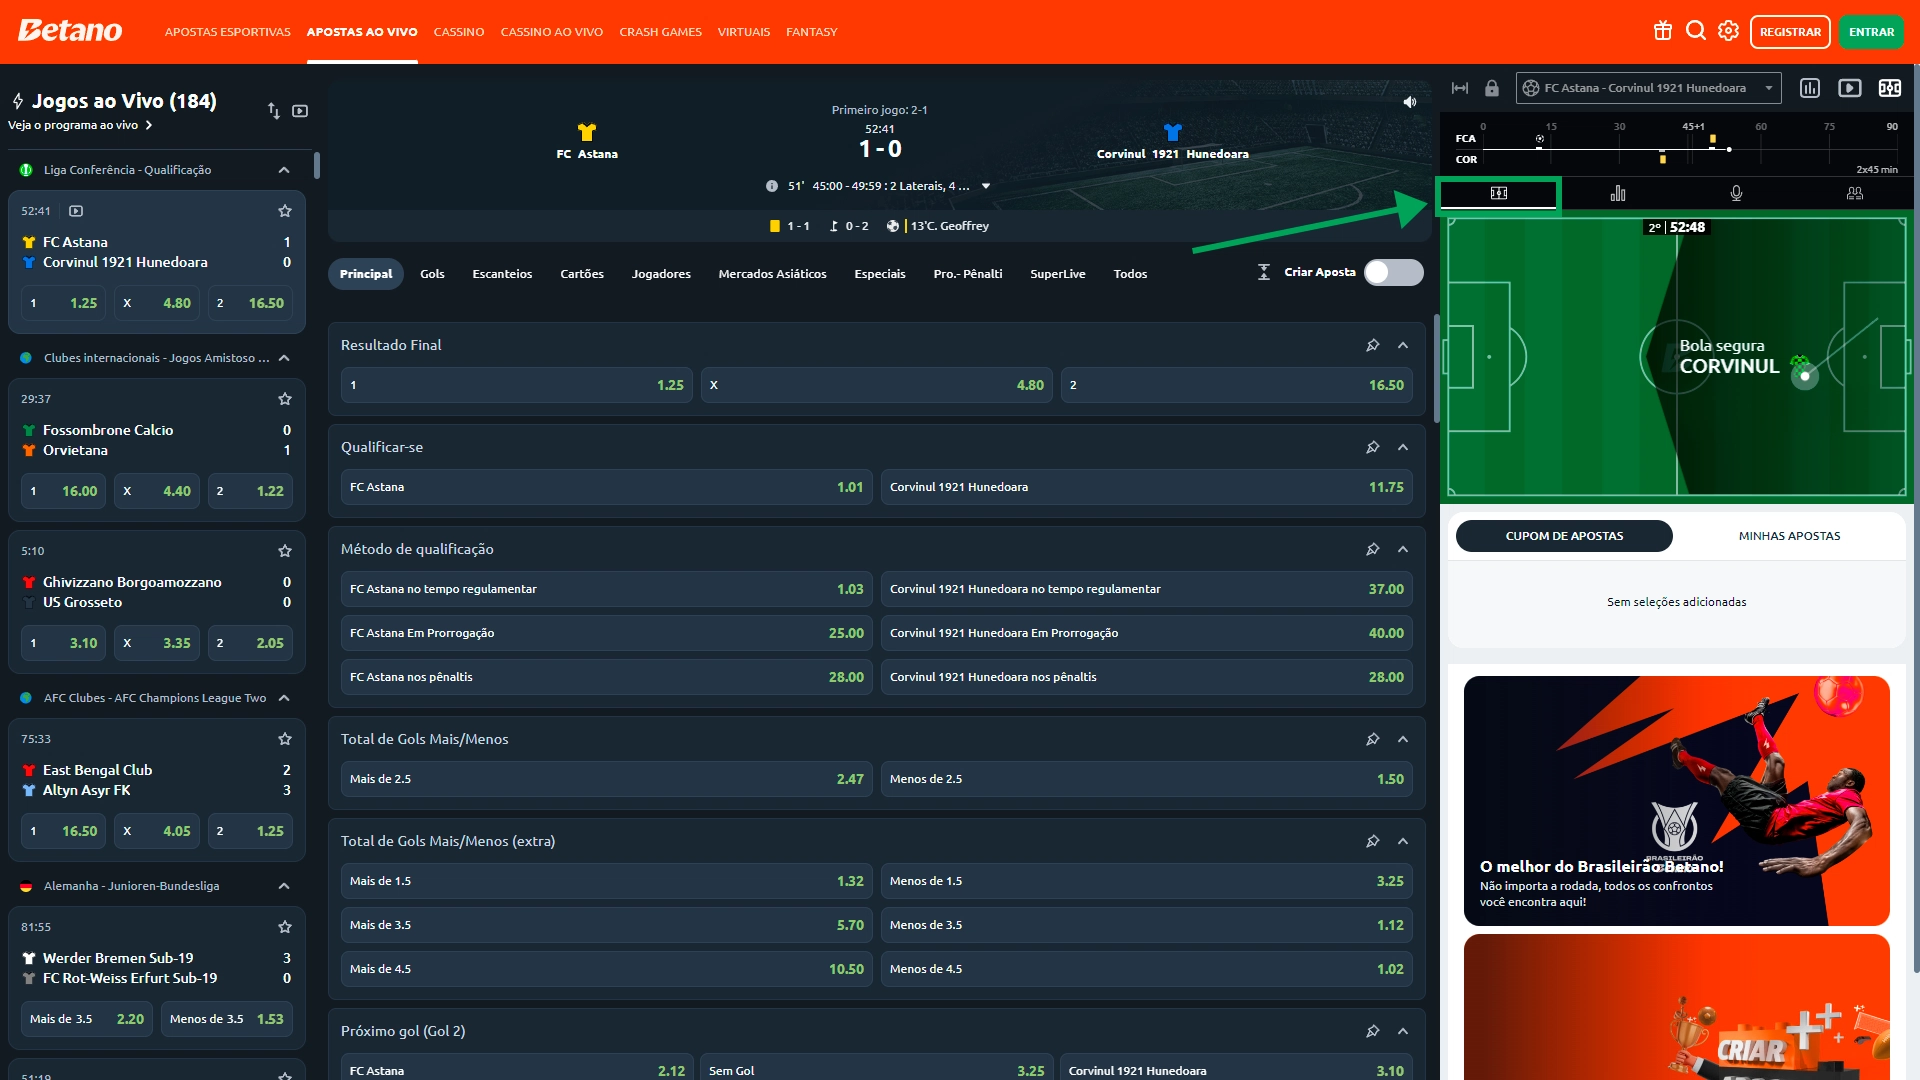Click the live stream icon beside Jogos ao Vivo
Screen dimensions: 1920x1080
pos(300,110)
